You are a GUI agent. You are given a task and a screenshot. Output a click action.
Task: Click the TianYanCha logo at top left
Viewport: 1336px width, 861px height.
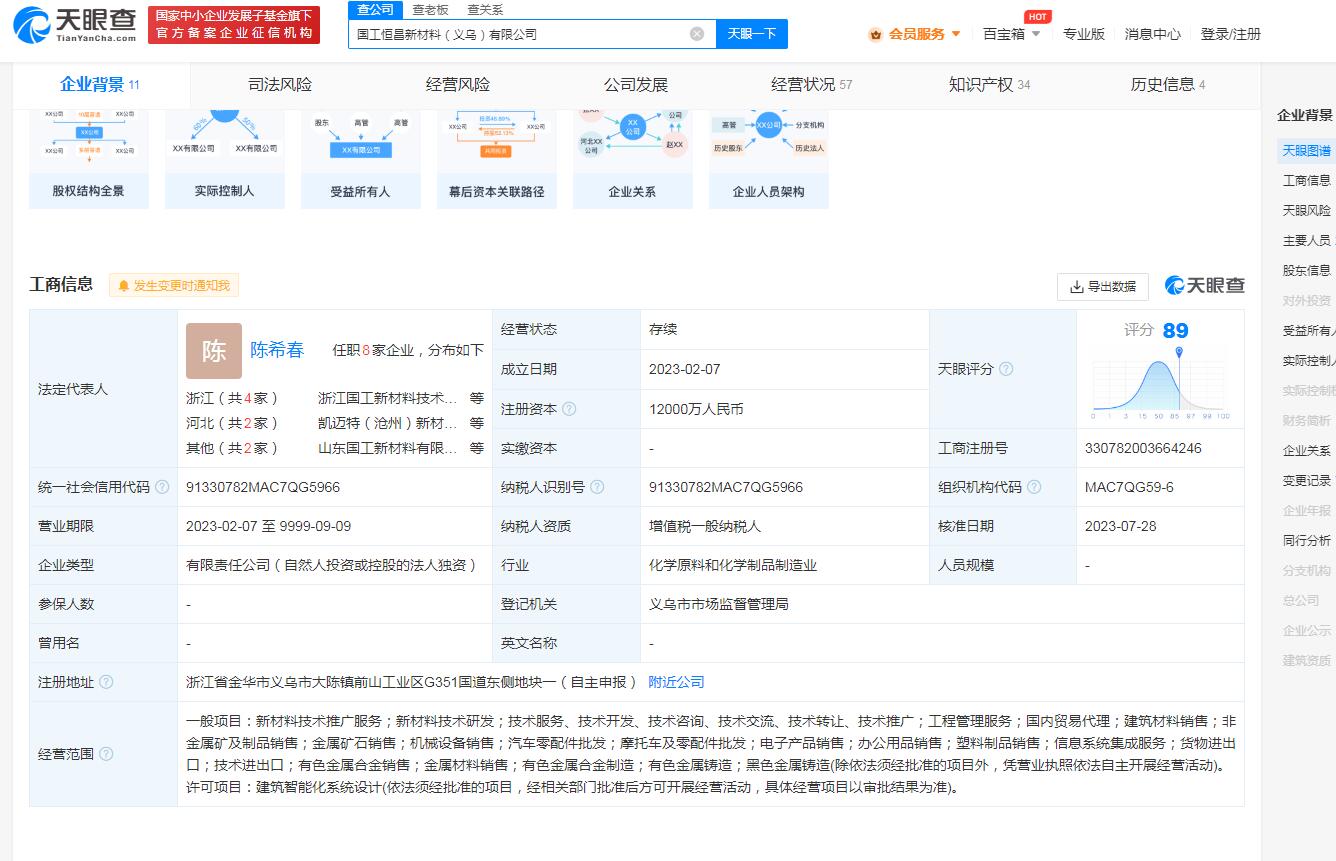coord(75,24)
